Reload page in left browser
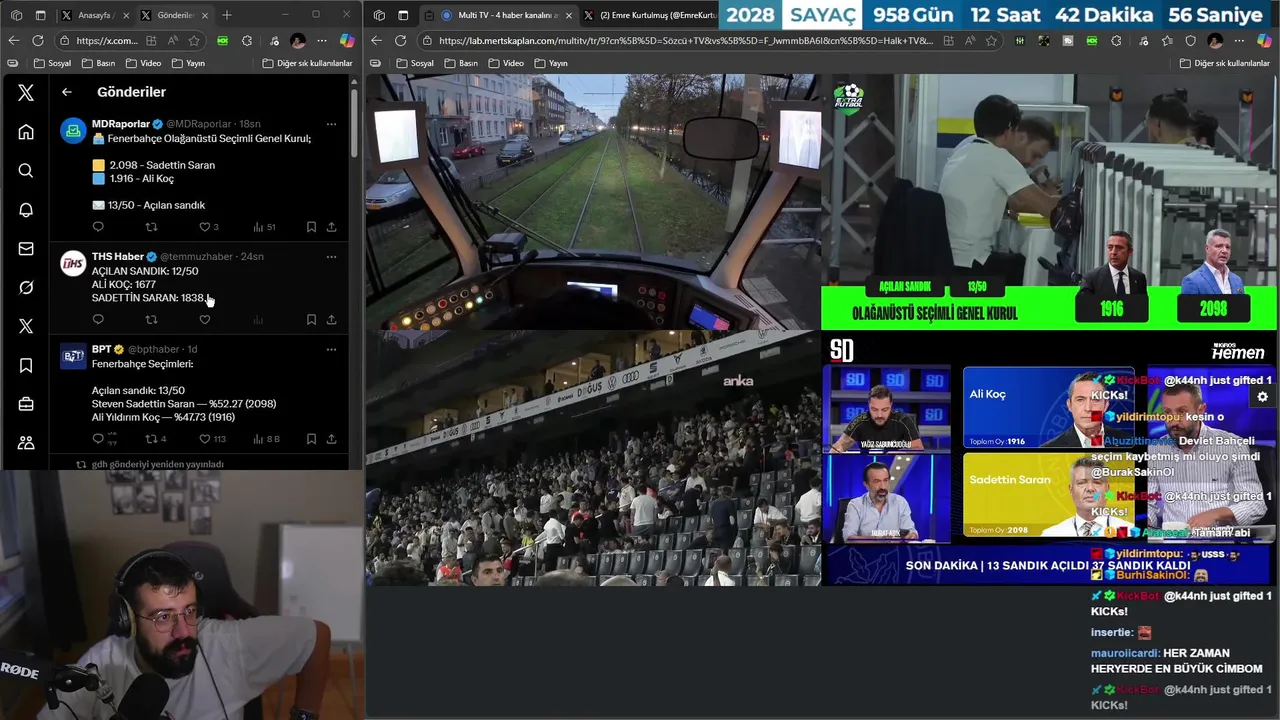 point(38,40)
